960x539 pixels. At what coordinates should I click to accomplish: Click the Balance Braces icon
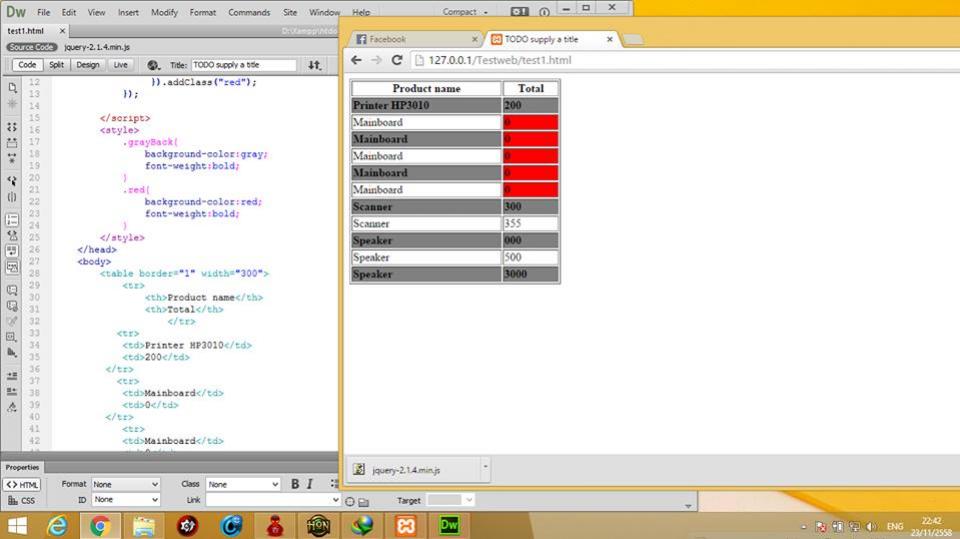coord(12,197)
